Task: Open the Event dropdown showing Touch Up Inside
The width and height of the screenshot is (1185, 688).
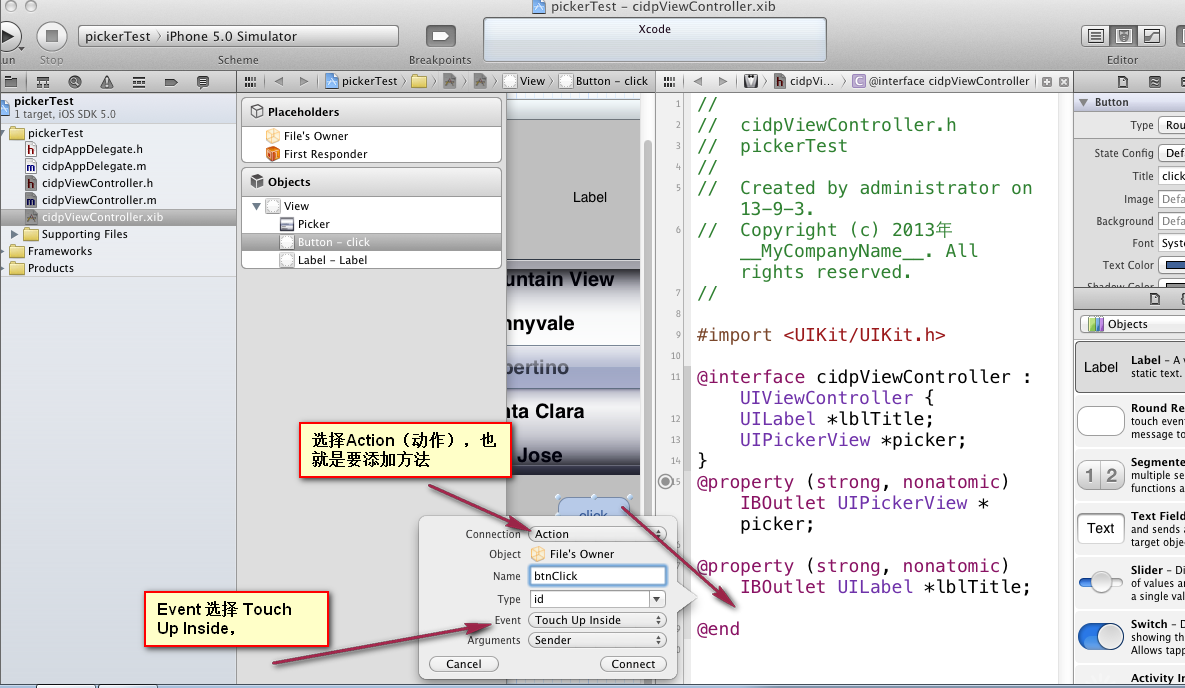Action: 597,620
